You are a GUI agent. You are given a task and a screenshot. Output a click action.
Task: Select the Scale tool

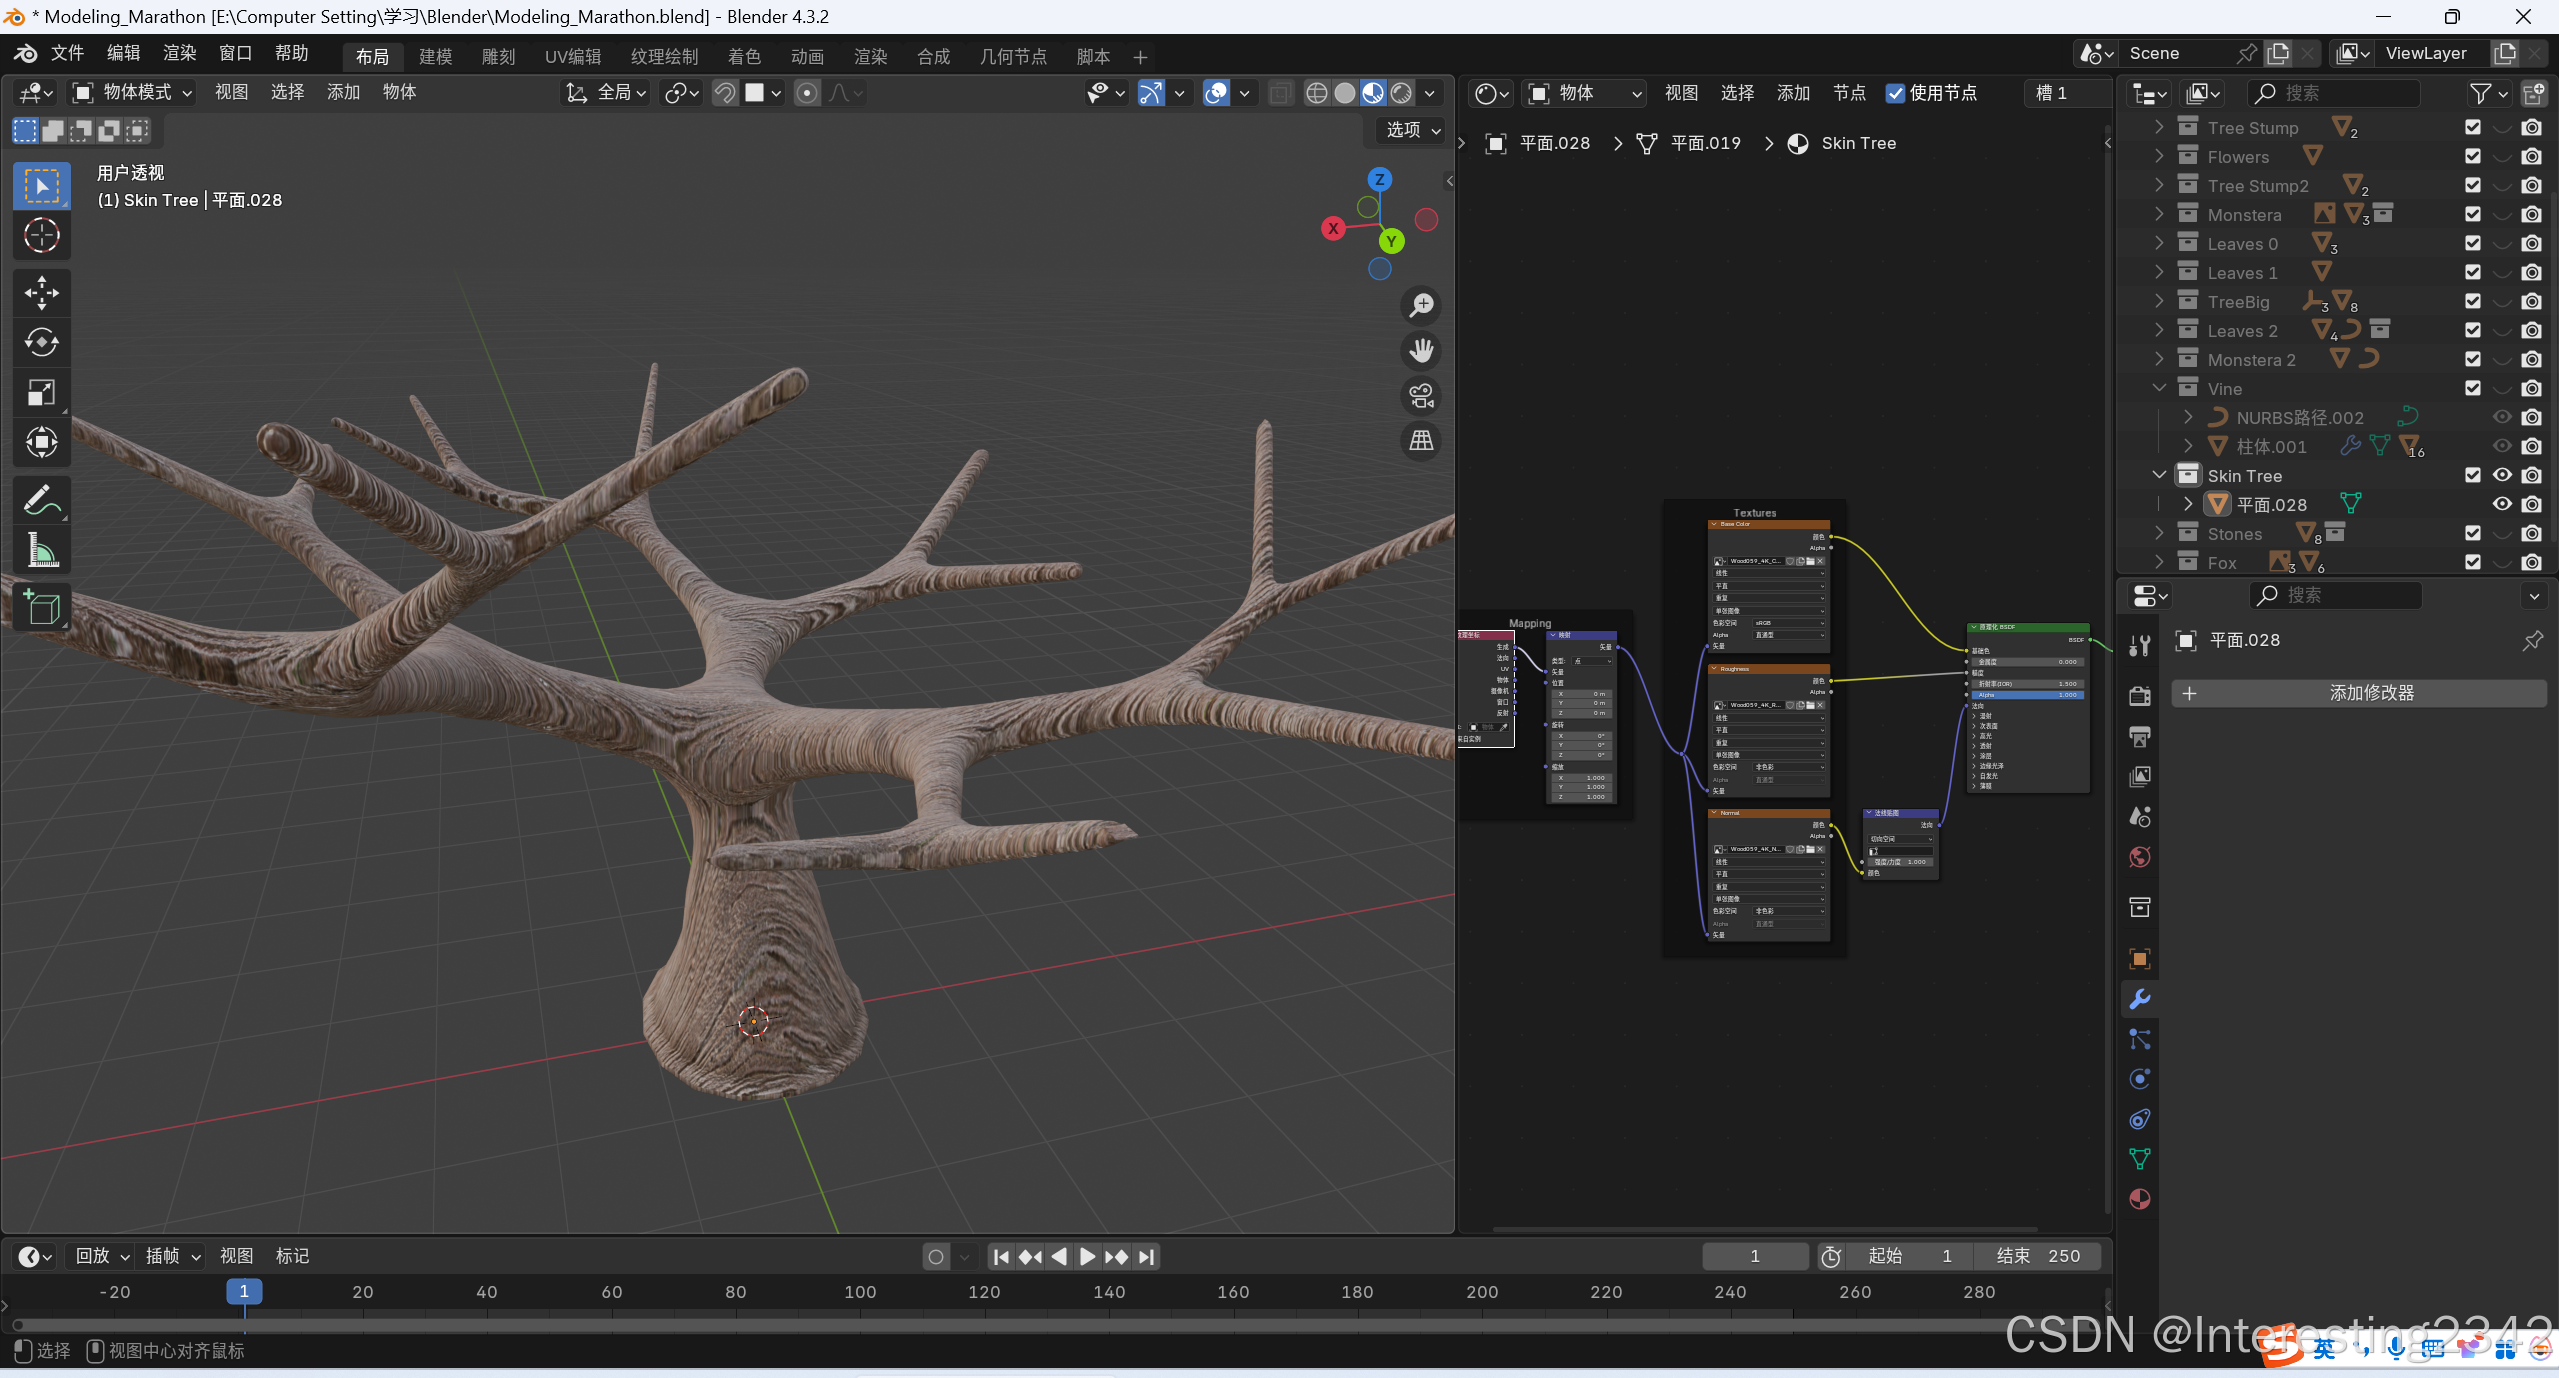(41, 392)
